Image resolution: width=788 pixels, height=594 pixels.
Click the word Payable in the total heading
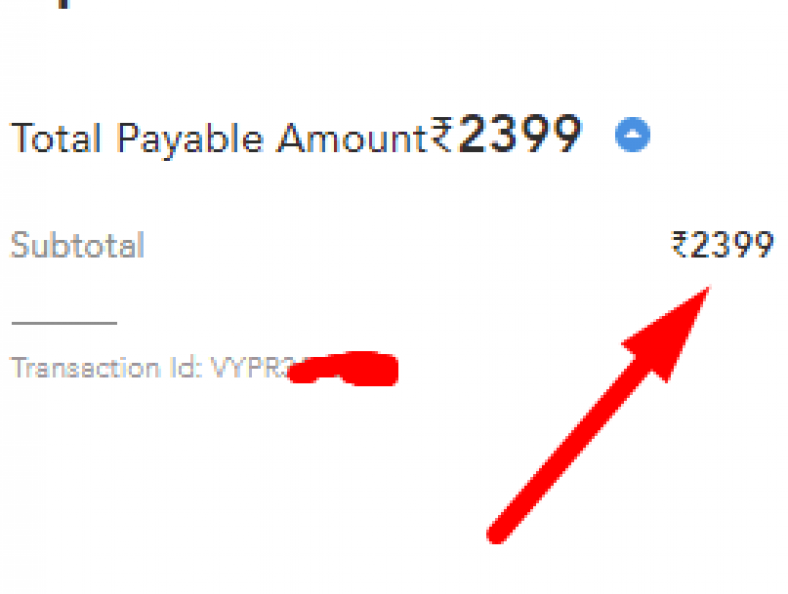tap(190, 140)
